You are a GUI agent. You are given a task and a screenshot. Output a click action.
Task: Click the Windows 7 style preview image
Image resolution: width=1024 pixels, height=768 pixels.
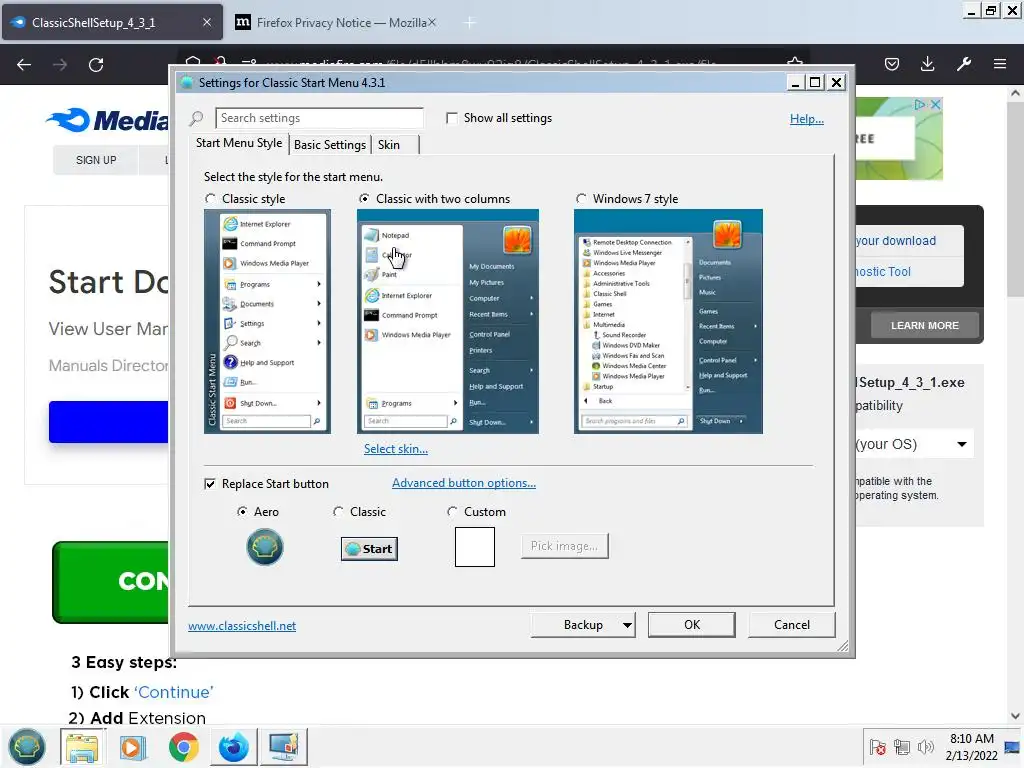[x=668, y=321]
